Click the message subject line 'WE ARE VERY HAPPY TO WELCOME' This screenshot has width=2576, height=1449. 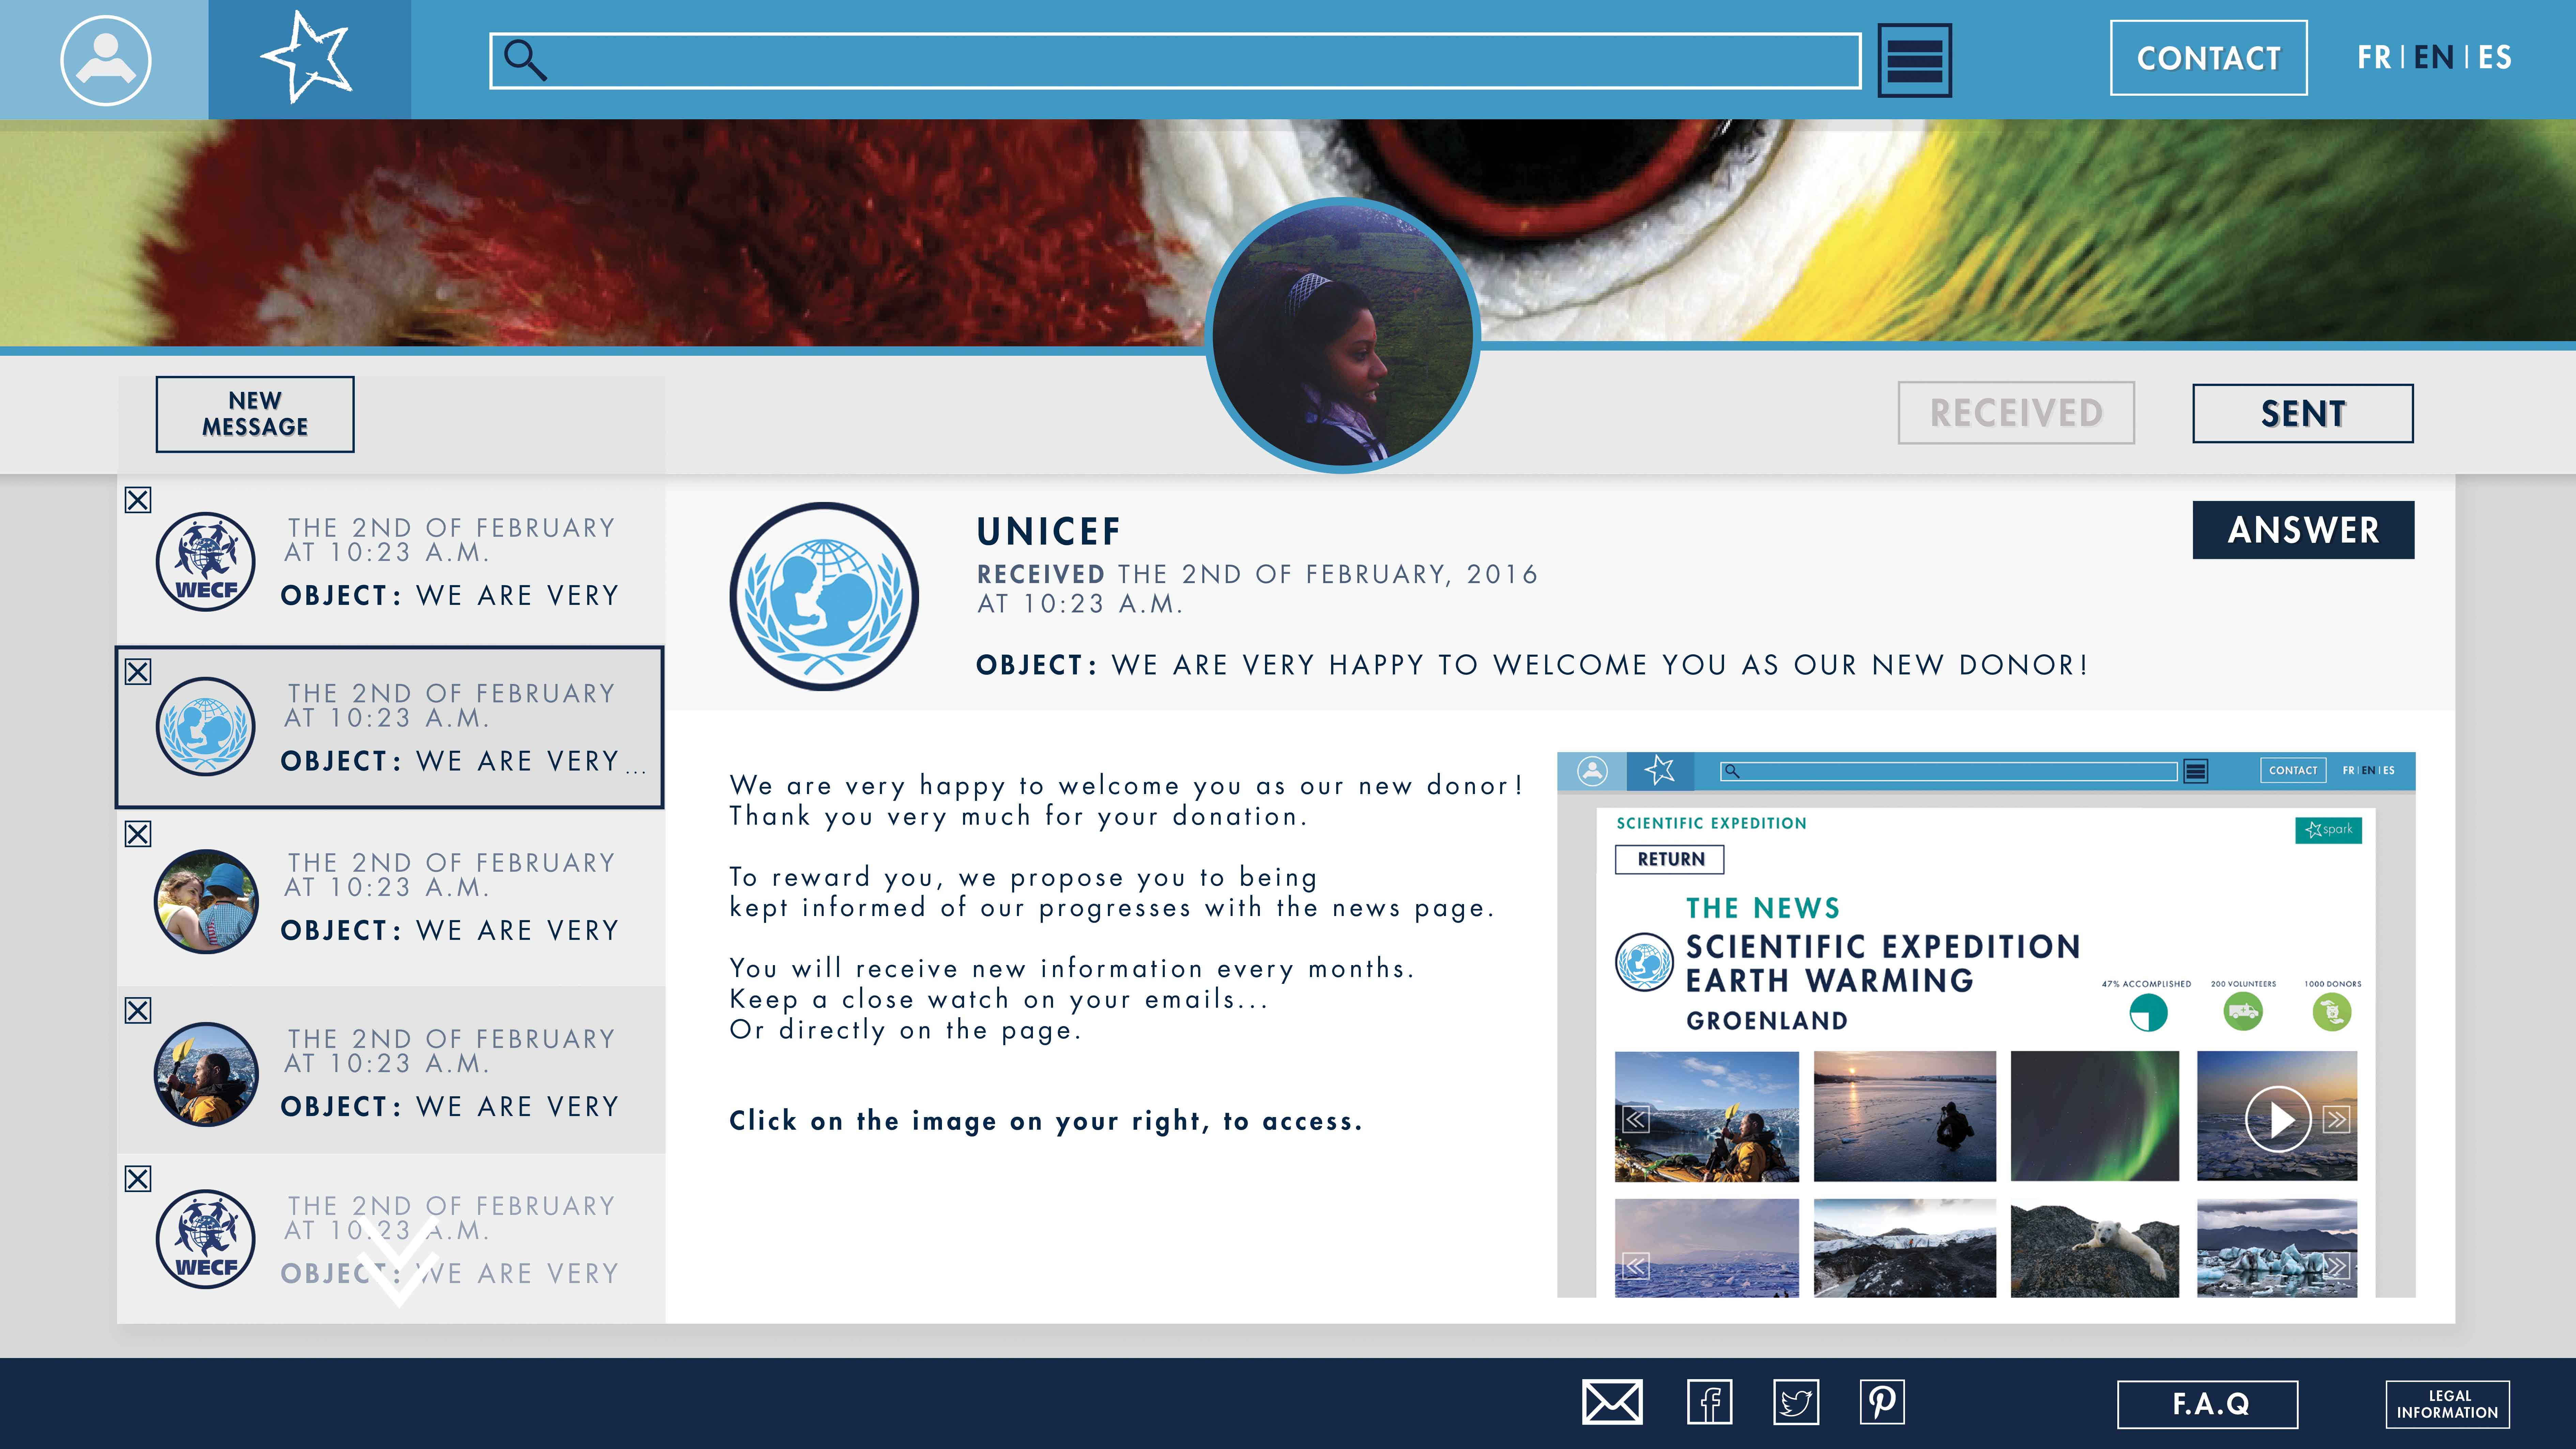[x=1532, y=665]
